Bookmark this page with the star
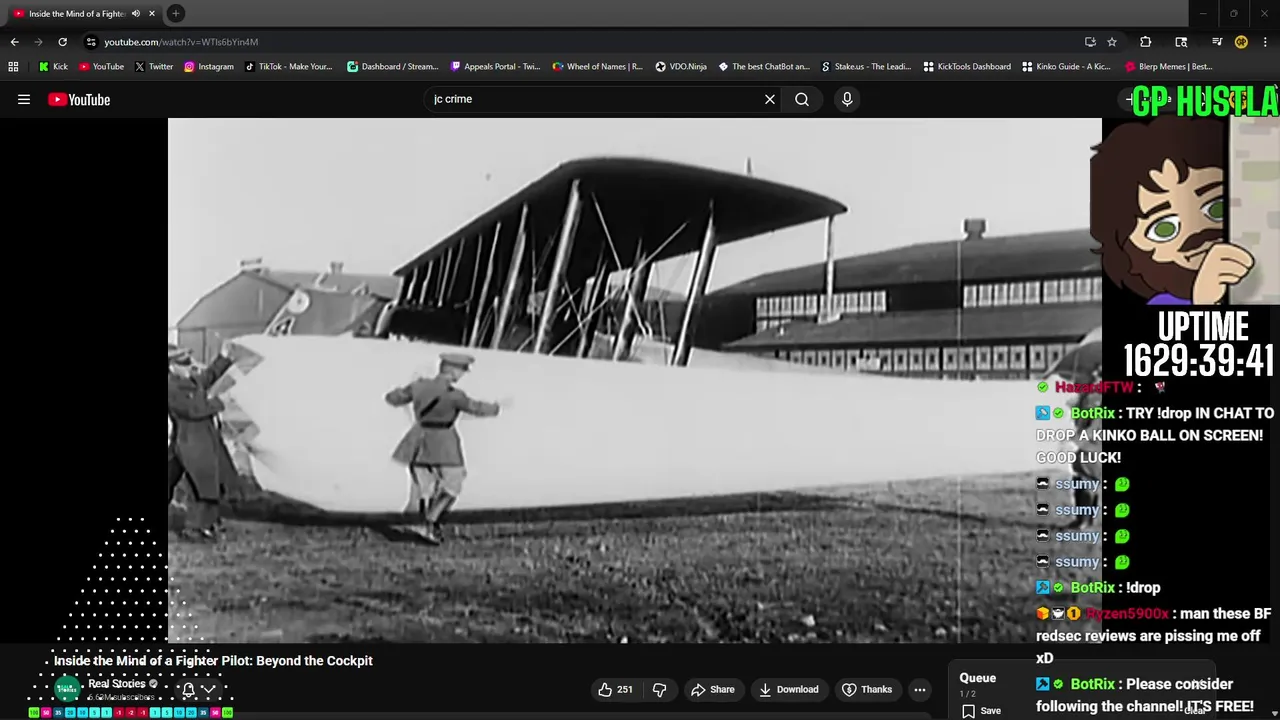Image resolution: width=1280 pixels, height=720 pixels. coord(1112,42)
